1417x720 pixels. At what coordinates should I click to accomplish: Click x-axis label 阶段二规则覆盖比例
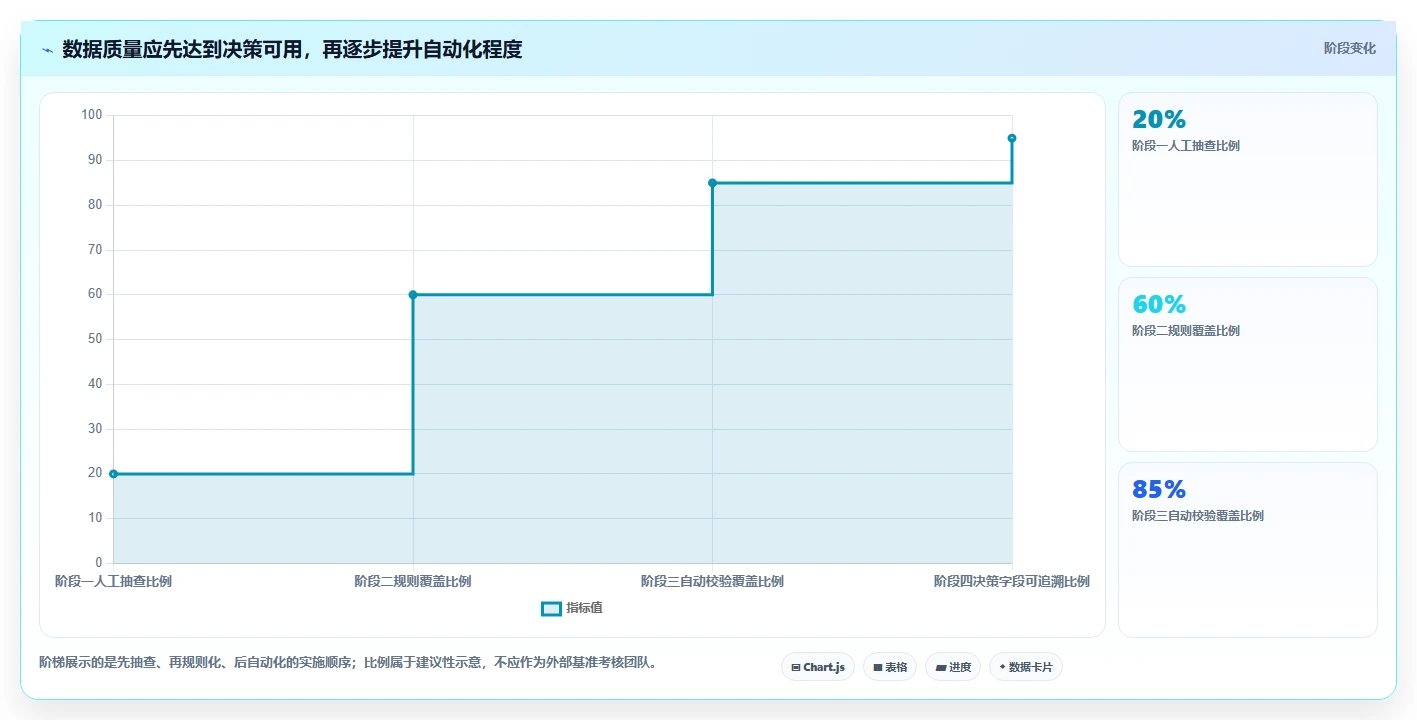pyautogui.click(x=413, y=581)
